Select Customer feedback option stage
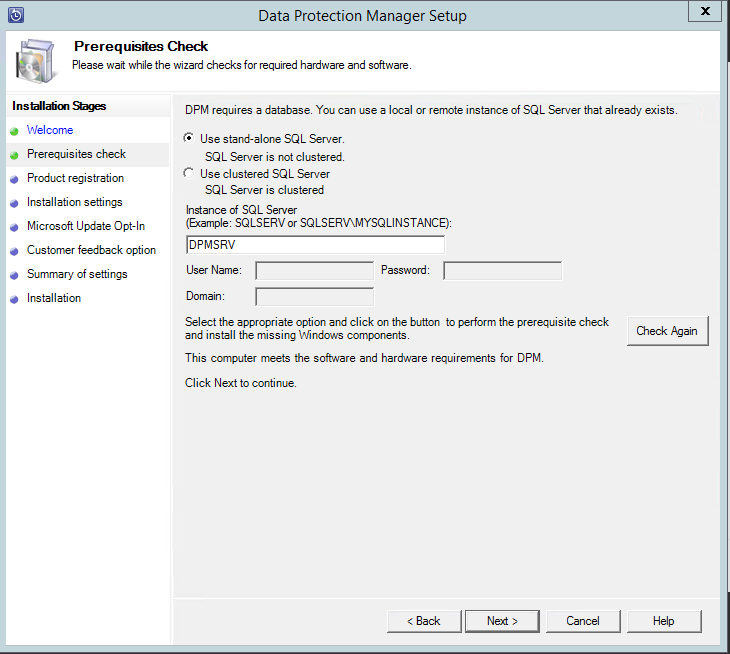 (91, 250)
